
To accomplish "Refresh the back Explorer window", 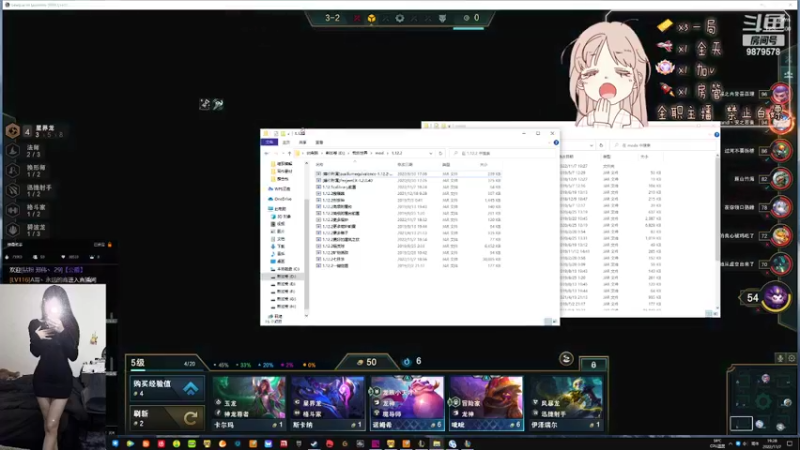I will pos(601,145).
